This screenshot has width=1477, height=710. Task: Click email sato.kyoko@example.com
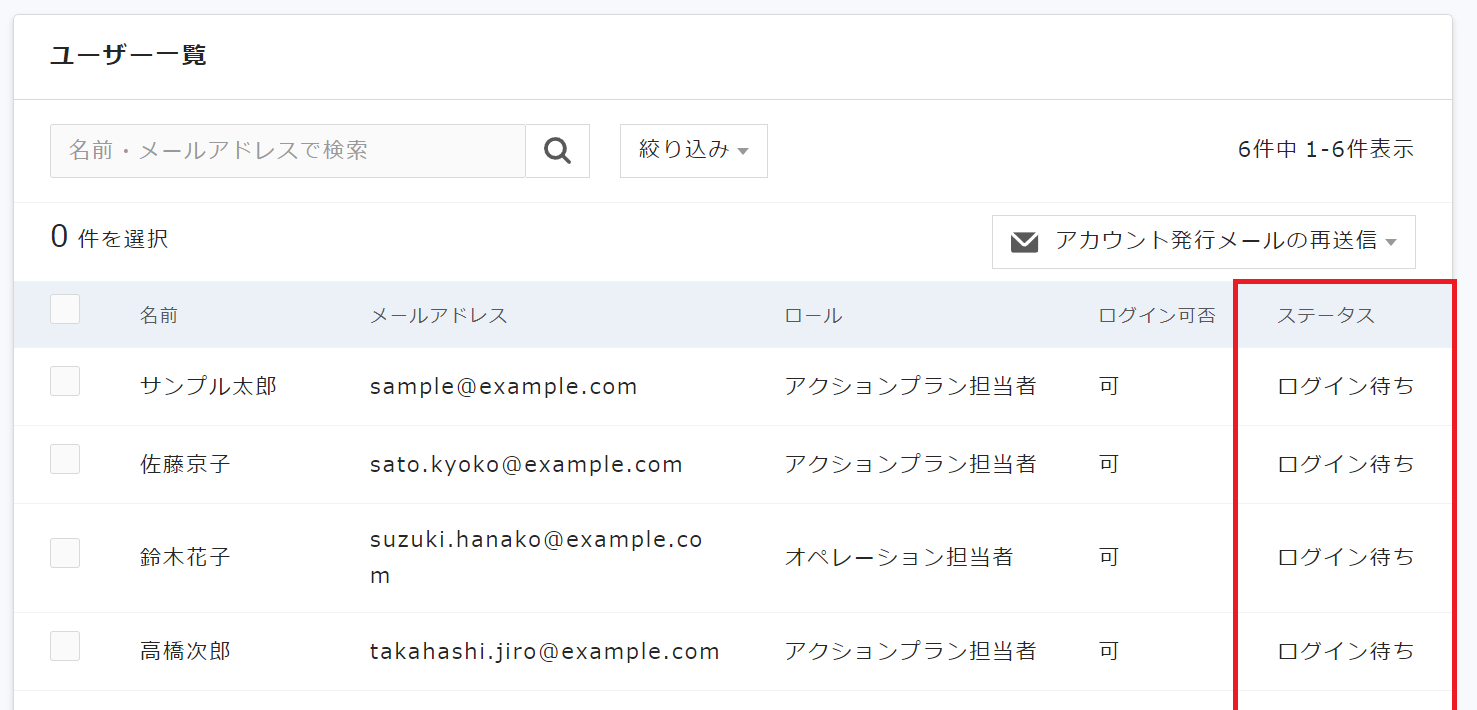click(x=526, y=464)
